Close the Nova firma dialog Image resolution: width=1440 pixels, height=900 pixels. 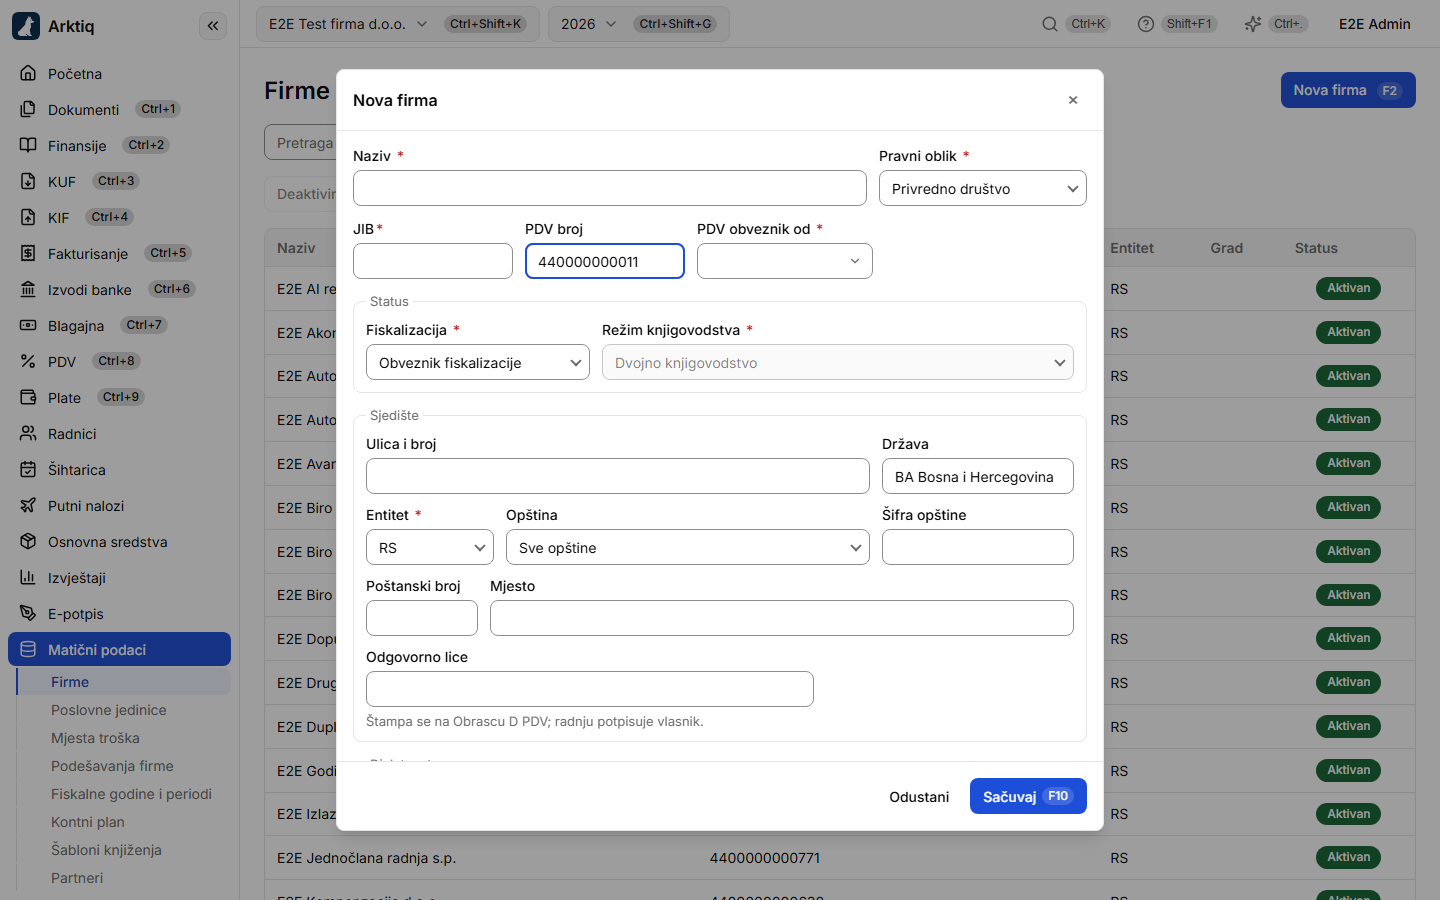(x=1073, y=100)
